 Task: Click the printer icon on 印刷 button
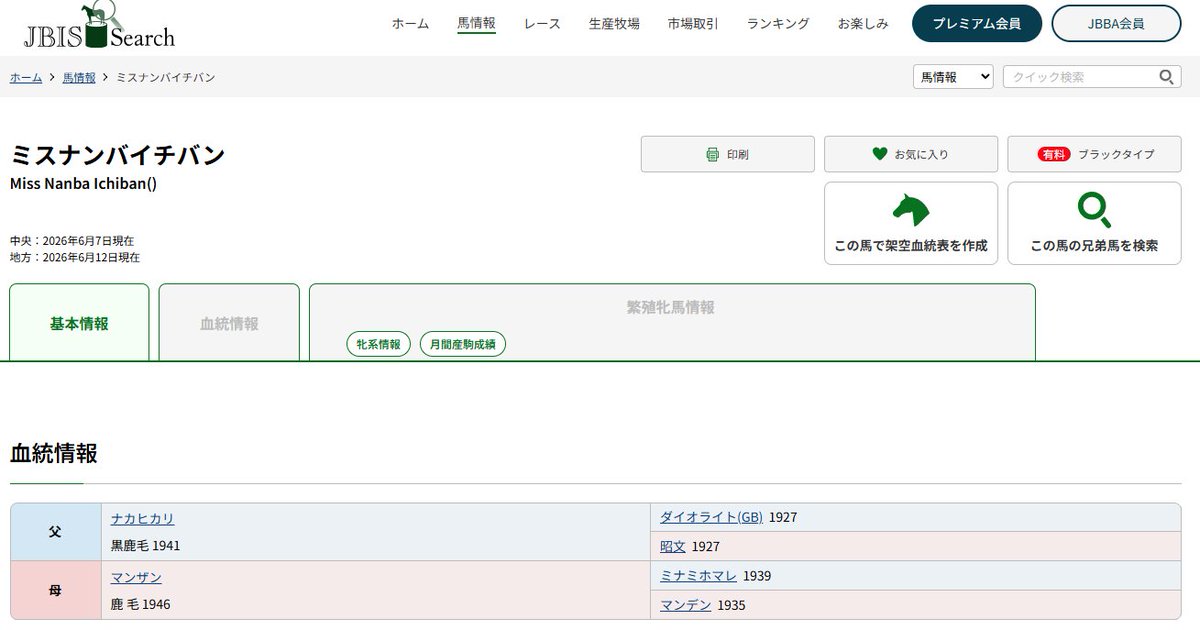click(713, 154)
